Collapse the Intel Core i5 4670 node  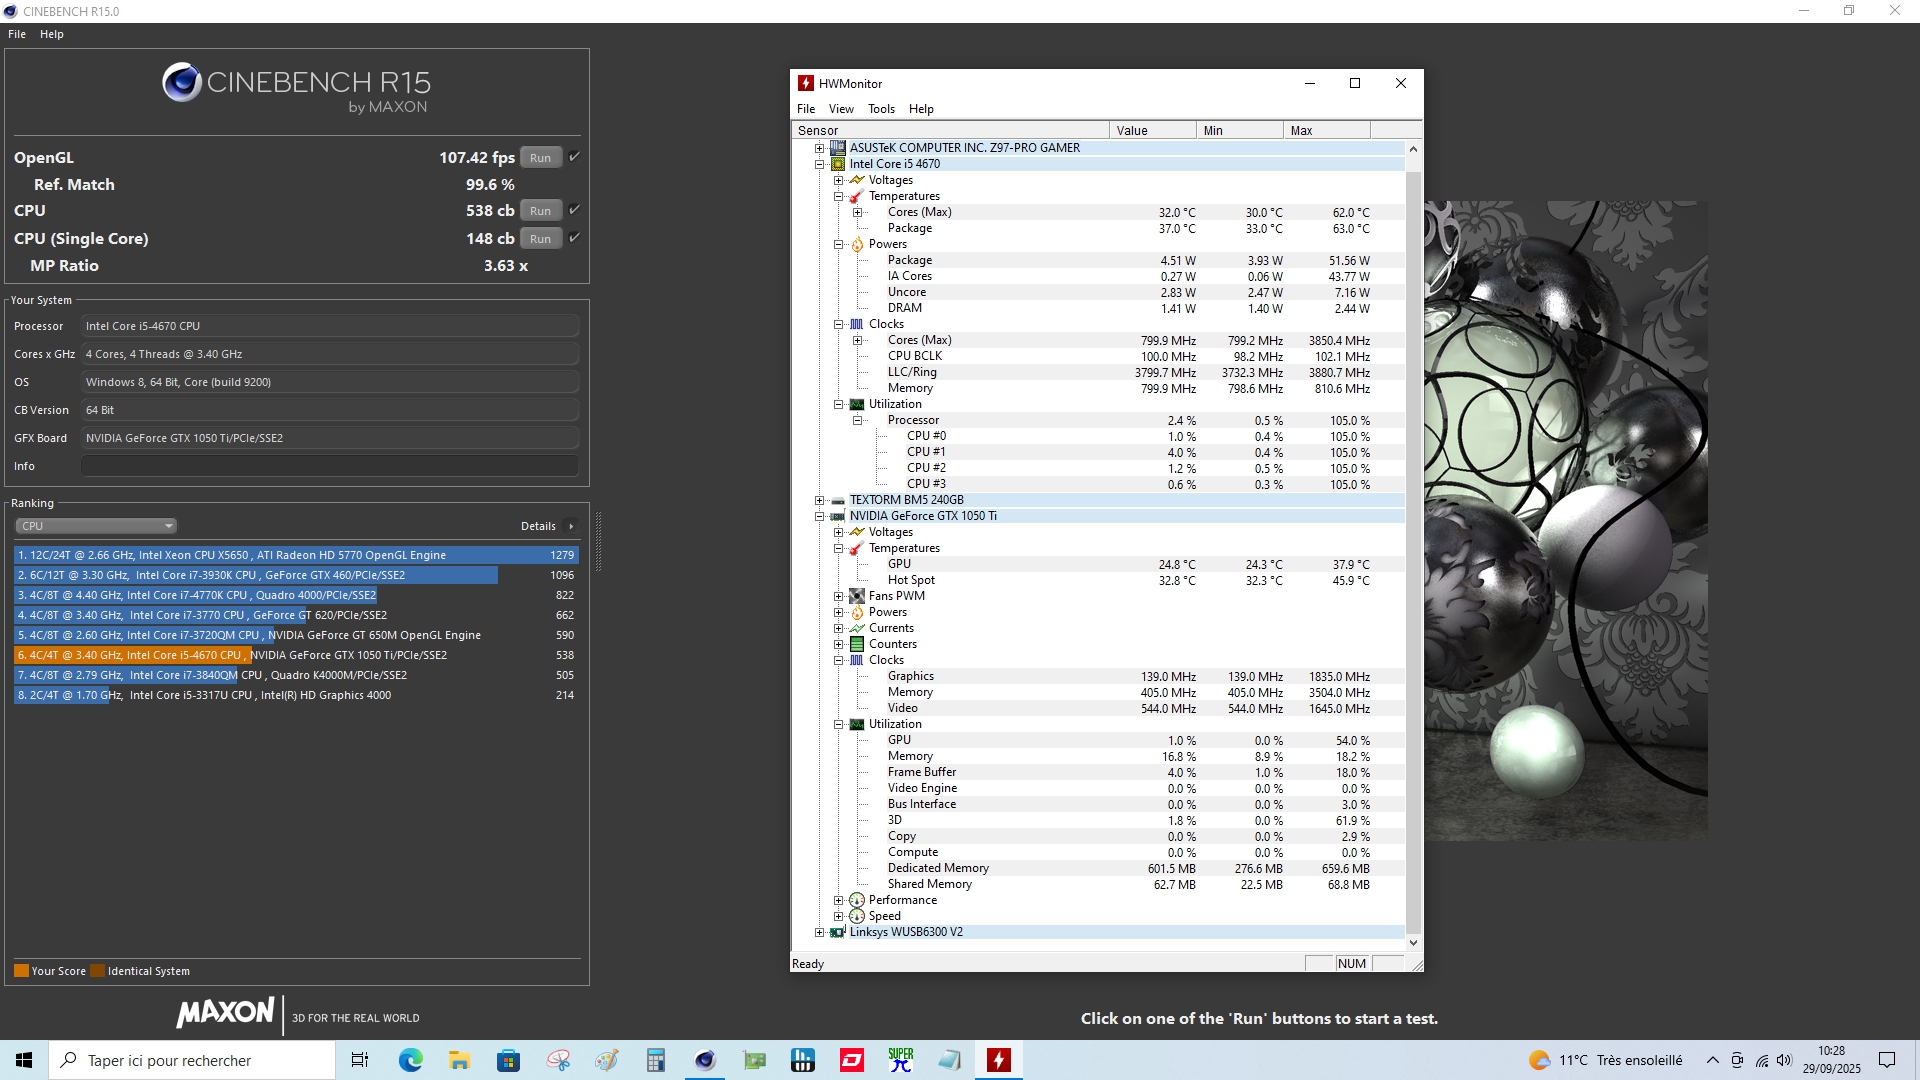click(820, 164)
